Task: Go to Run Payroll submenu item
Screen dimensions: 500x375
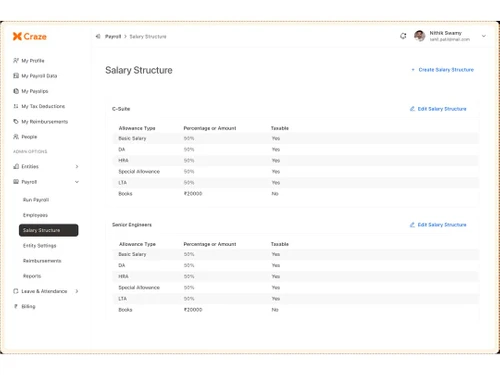Action: point(36,200)
